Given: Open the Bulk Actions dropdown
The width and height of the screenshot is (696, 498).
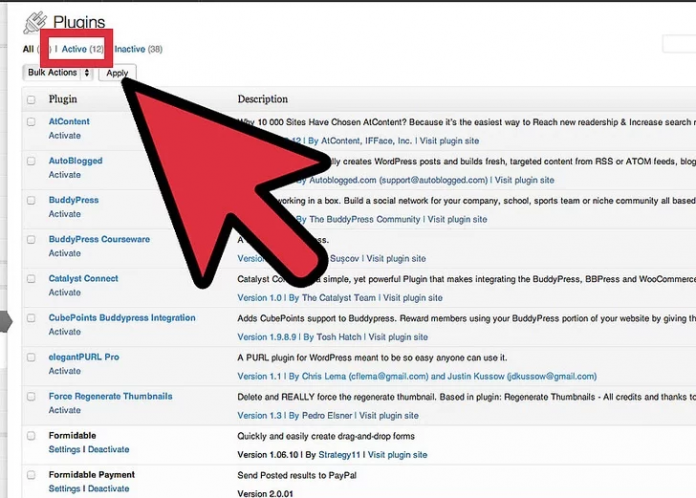Looking at the screenshot, I should 58,73.
